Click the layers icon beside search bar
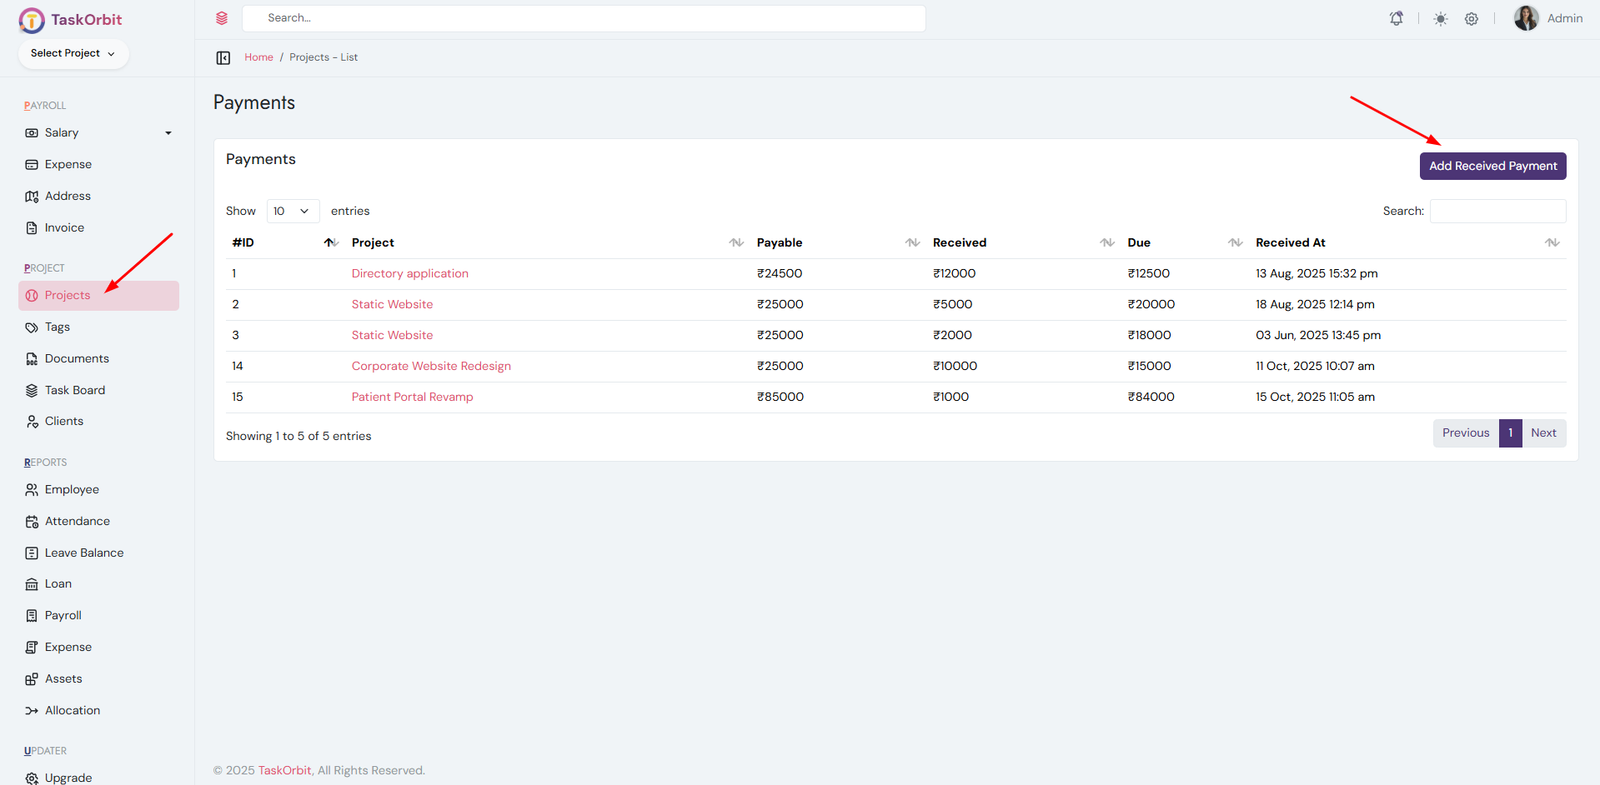This screenshot has width=1600, height=785. pyautogui.click(x=222, y=18)
